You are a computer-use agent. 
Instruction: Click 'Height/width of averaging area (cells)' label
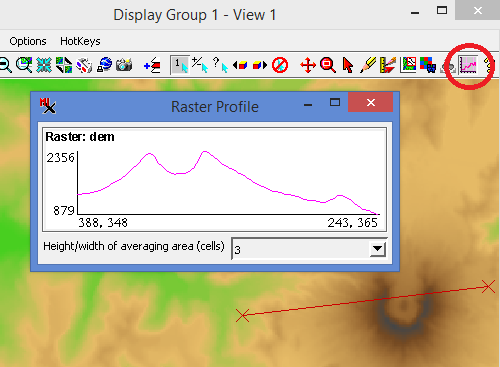click(134, 246)
